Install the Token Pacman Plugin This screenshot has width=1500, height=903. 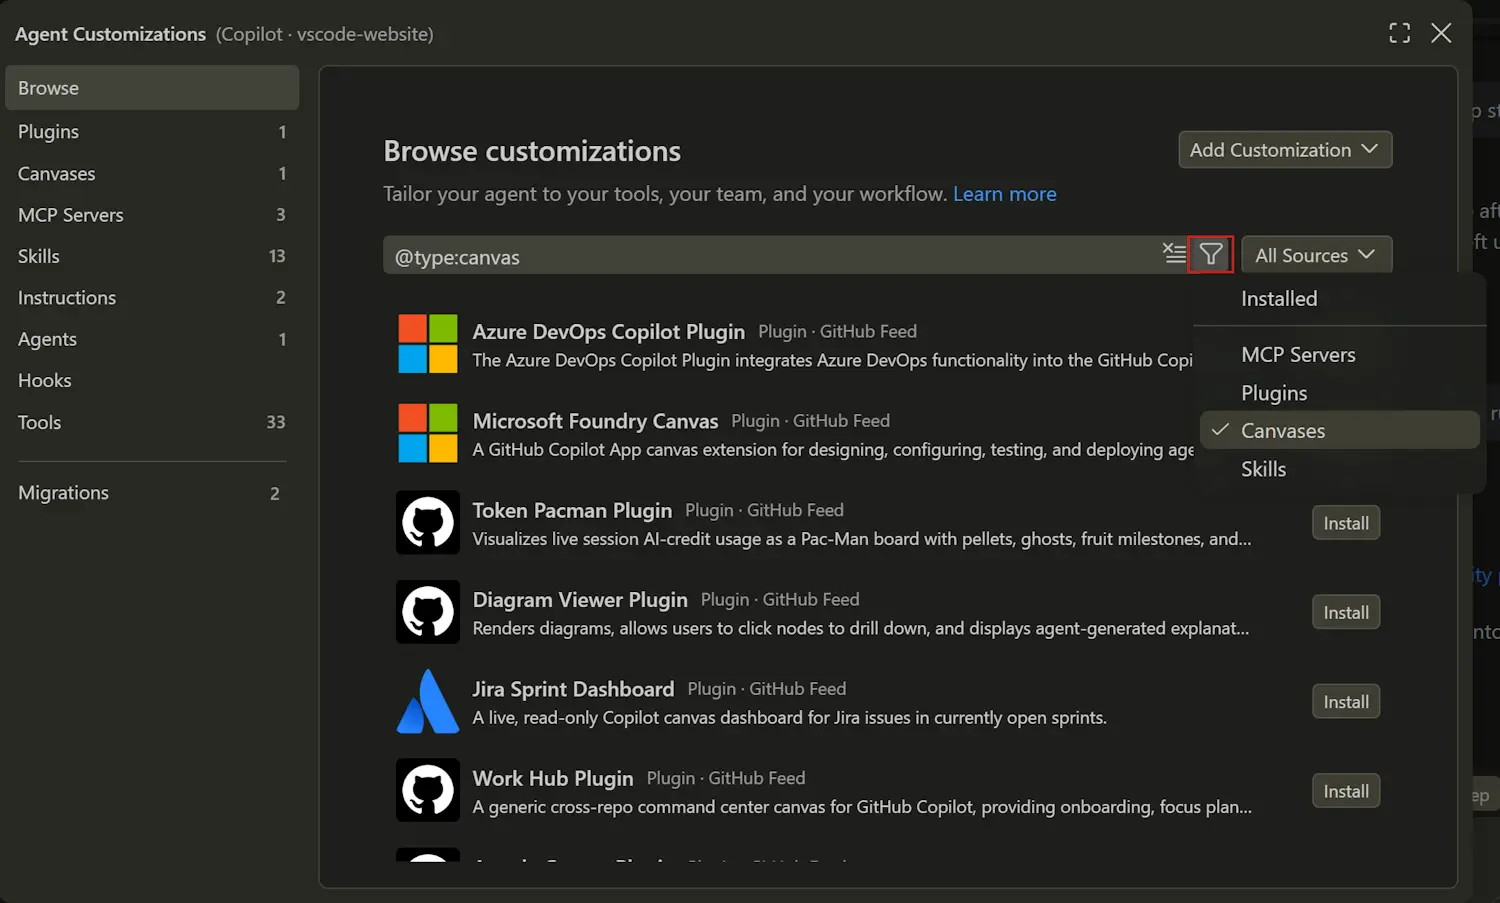click(x=1346, y=523)
